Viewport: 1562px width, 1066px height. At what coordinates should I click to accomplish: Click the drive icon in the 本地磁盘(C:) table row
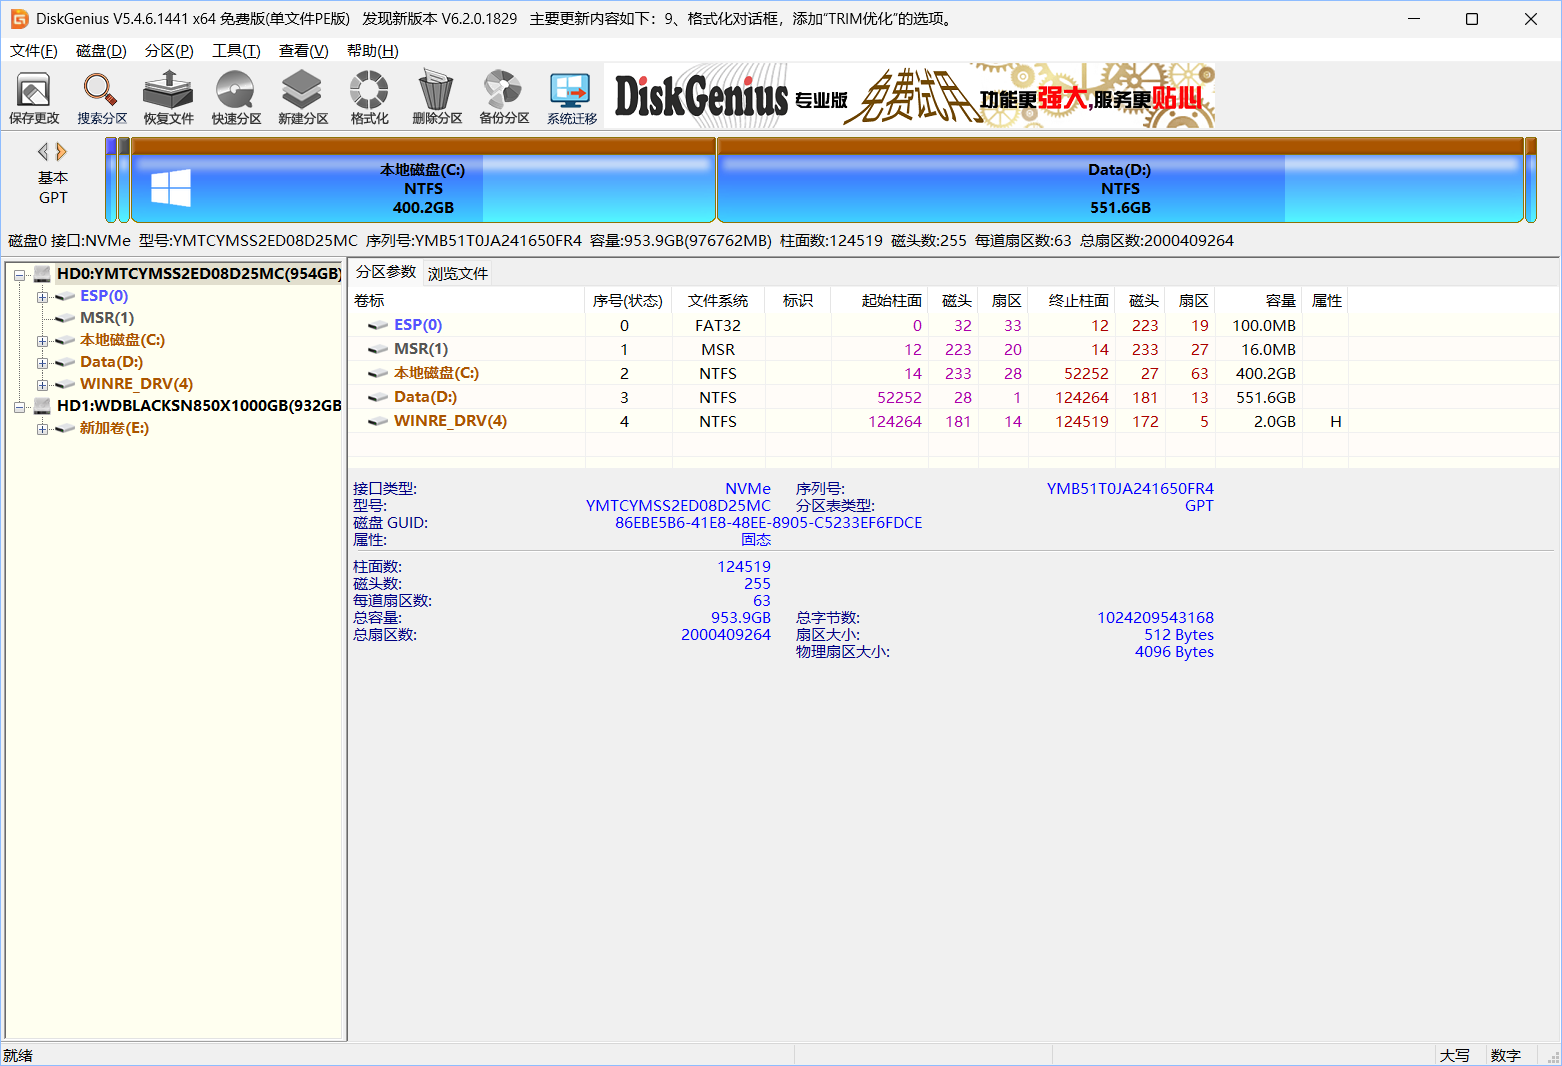pyautogui.click(x=378, y=373)
